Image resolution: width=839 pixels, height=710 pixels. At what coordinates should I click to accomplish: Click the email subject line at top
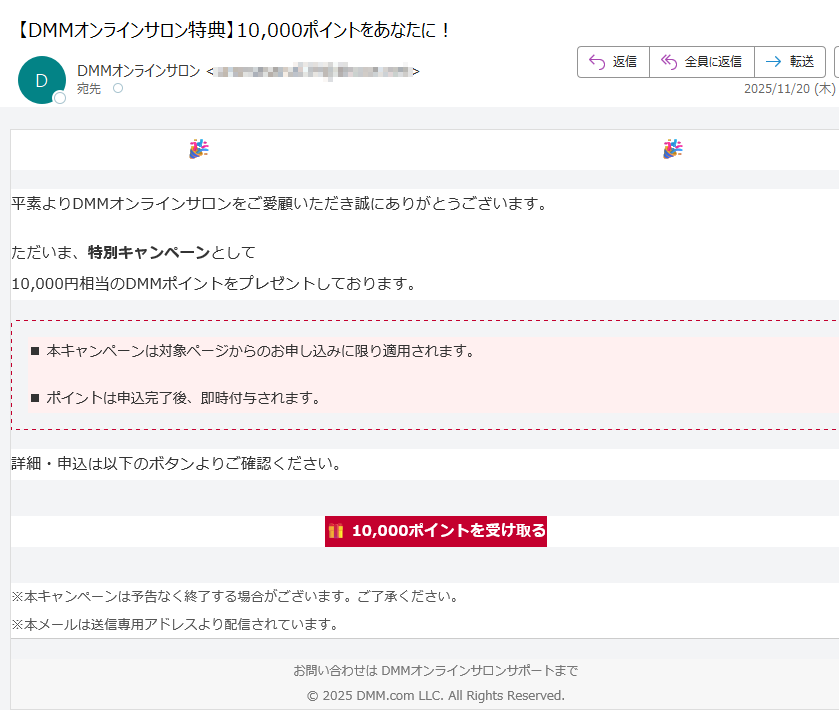[234, 30]
